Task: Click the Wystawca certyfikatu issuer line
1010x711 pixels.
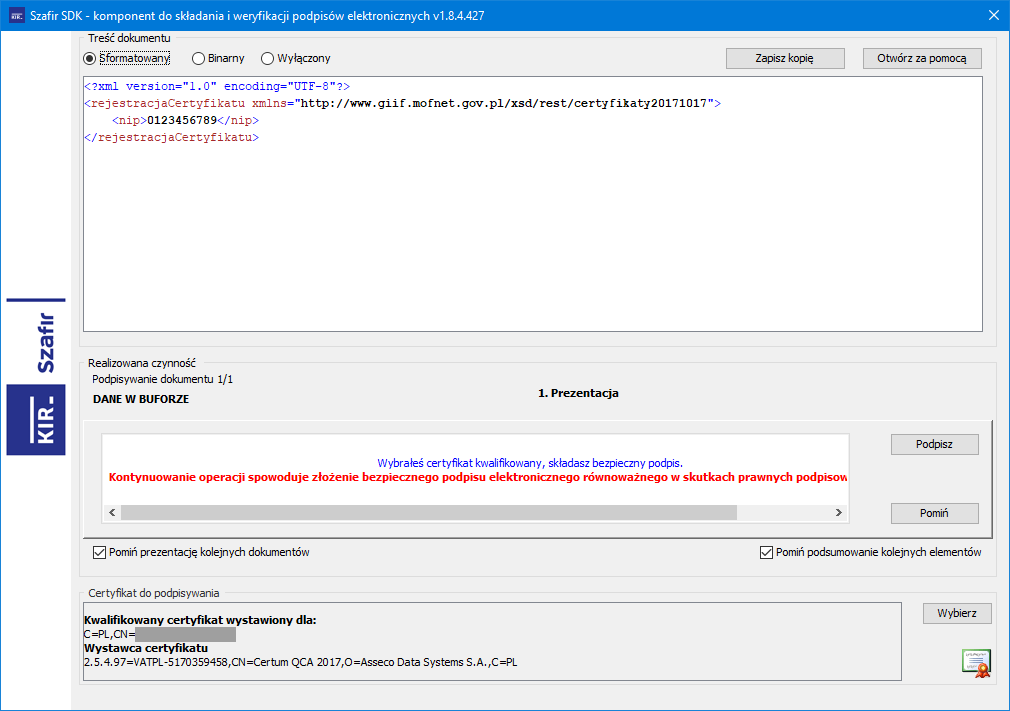Action: point(301,662)
